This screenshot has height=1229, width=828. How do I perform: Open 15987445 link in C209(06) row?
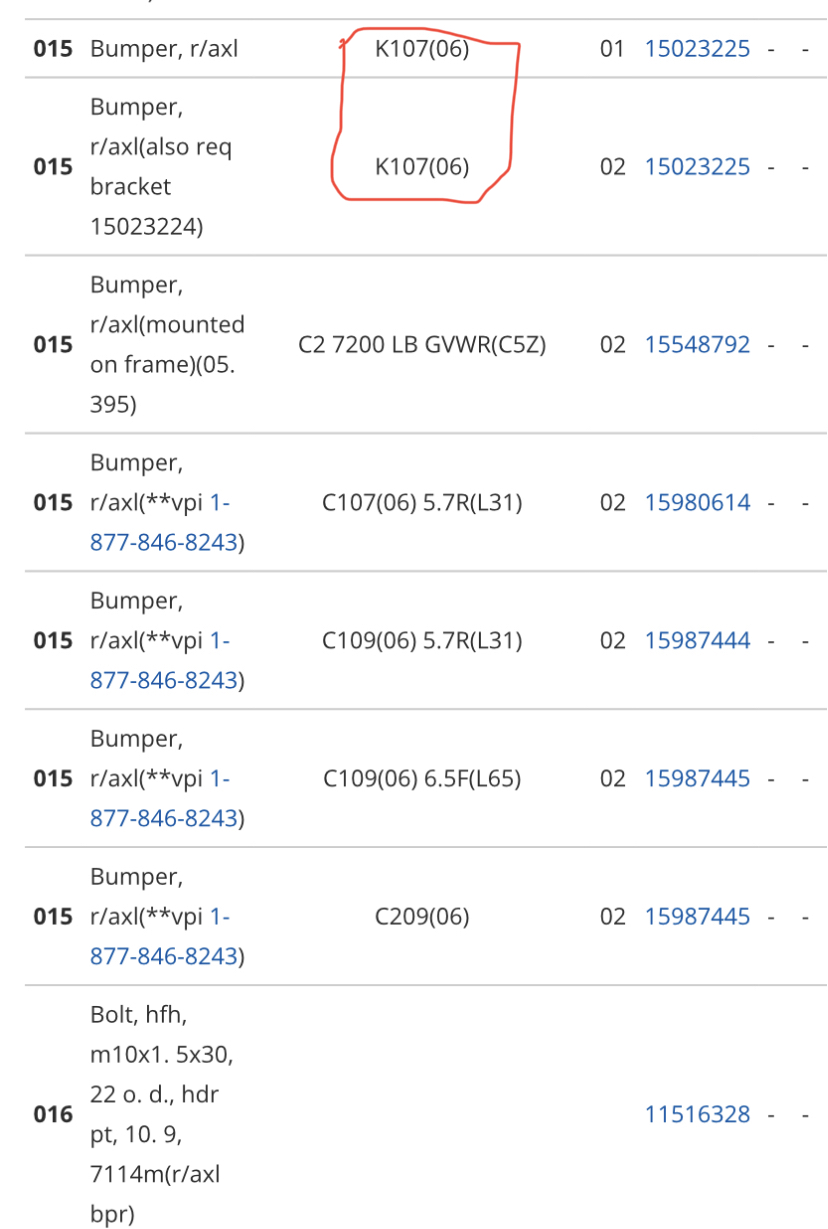point(697,917)
